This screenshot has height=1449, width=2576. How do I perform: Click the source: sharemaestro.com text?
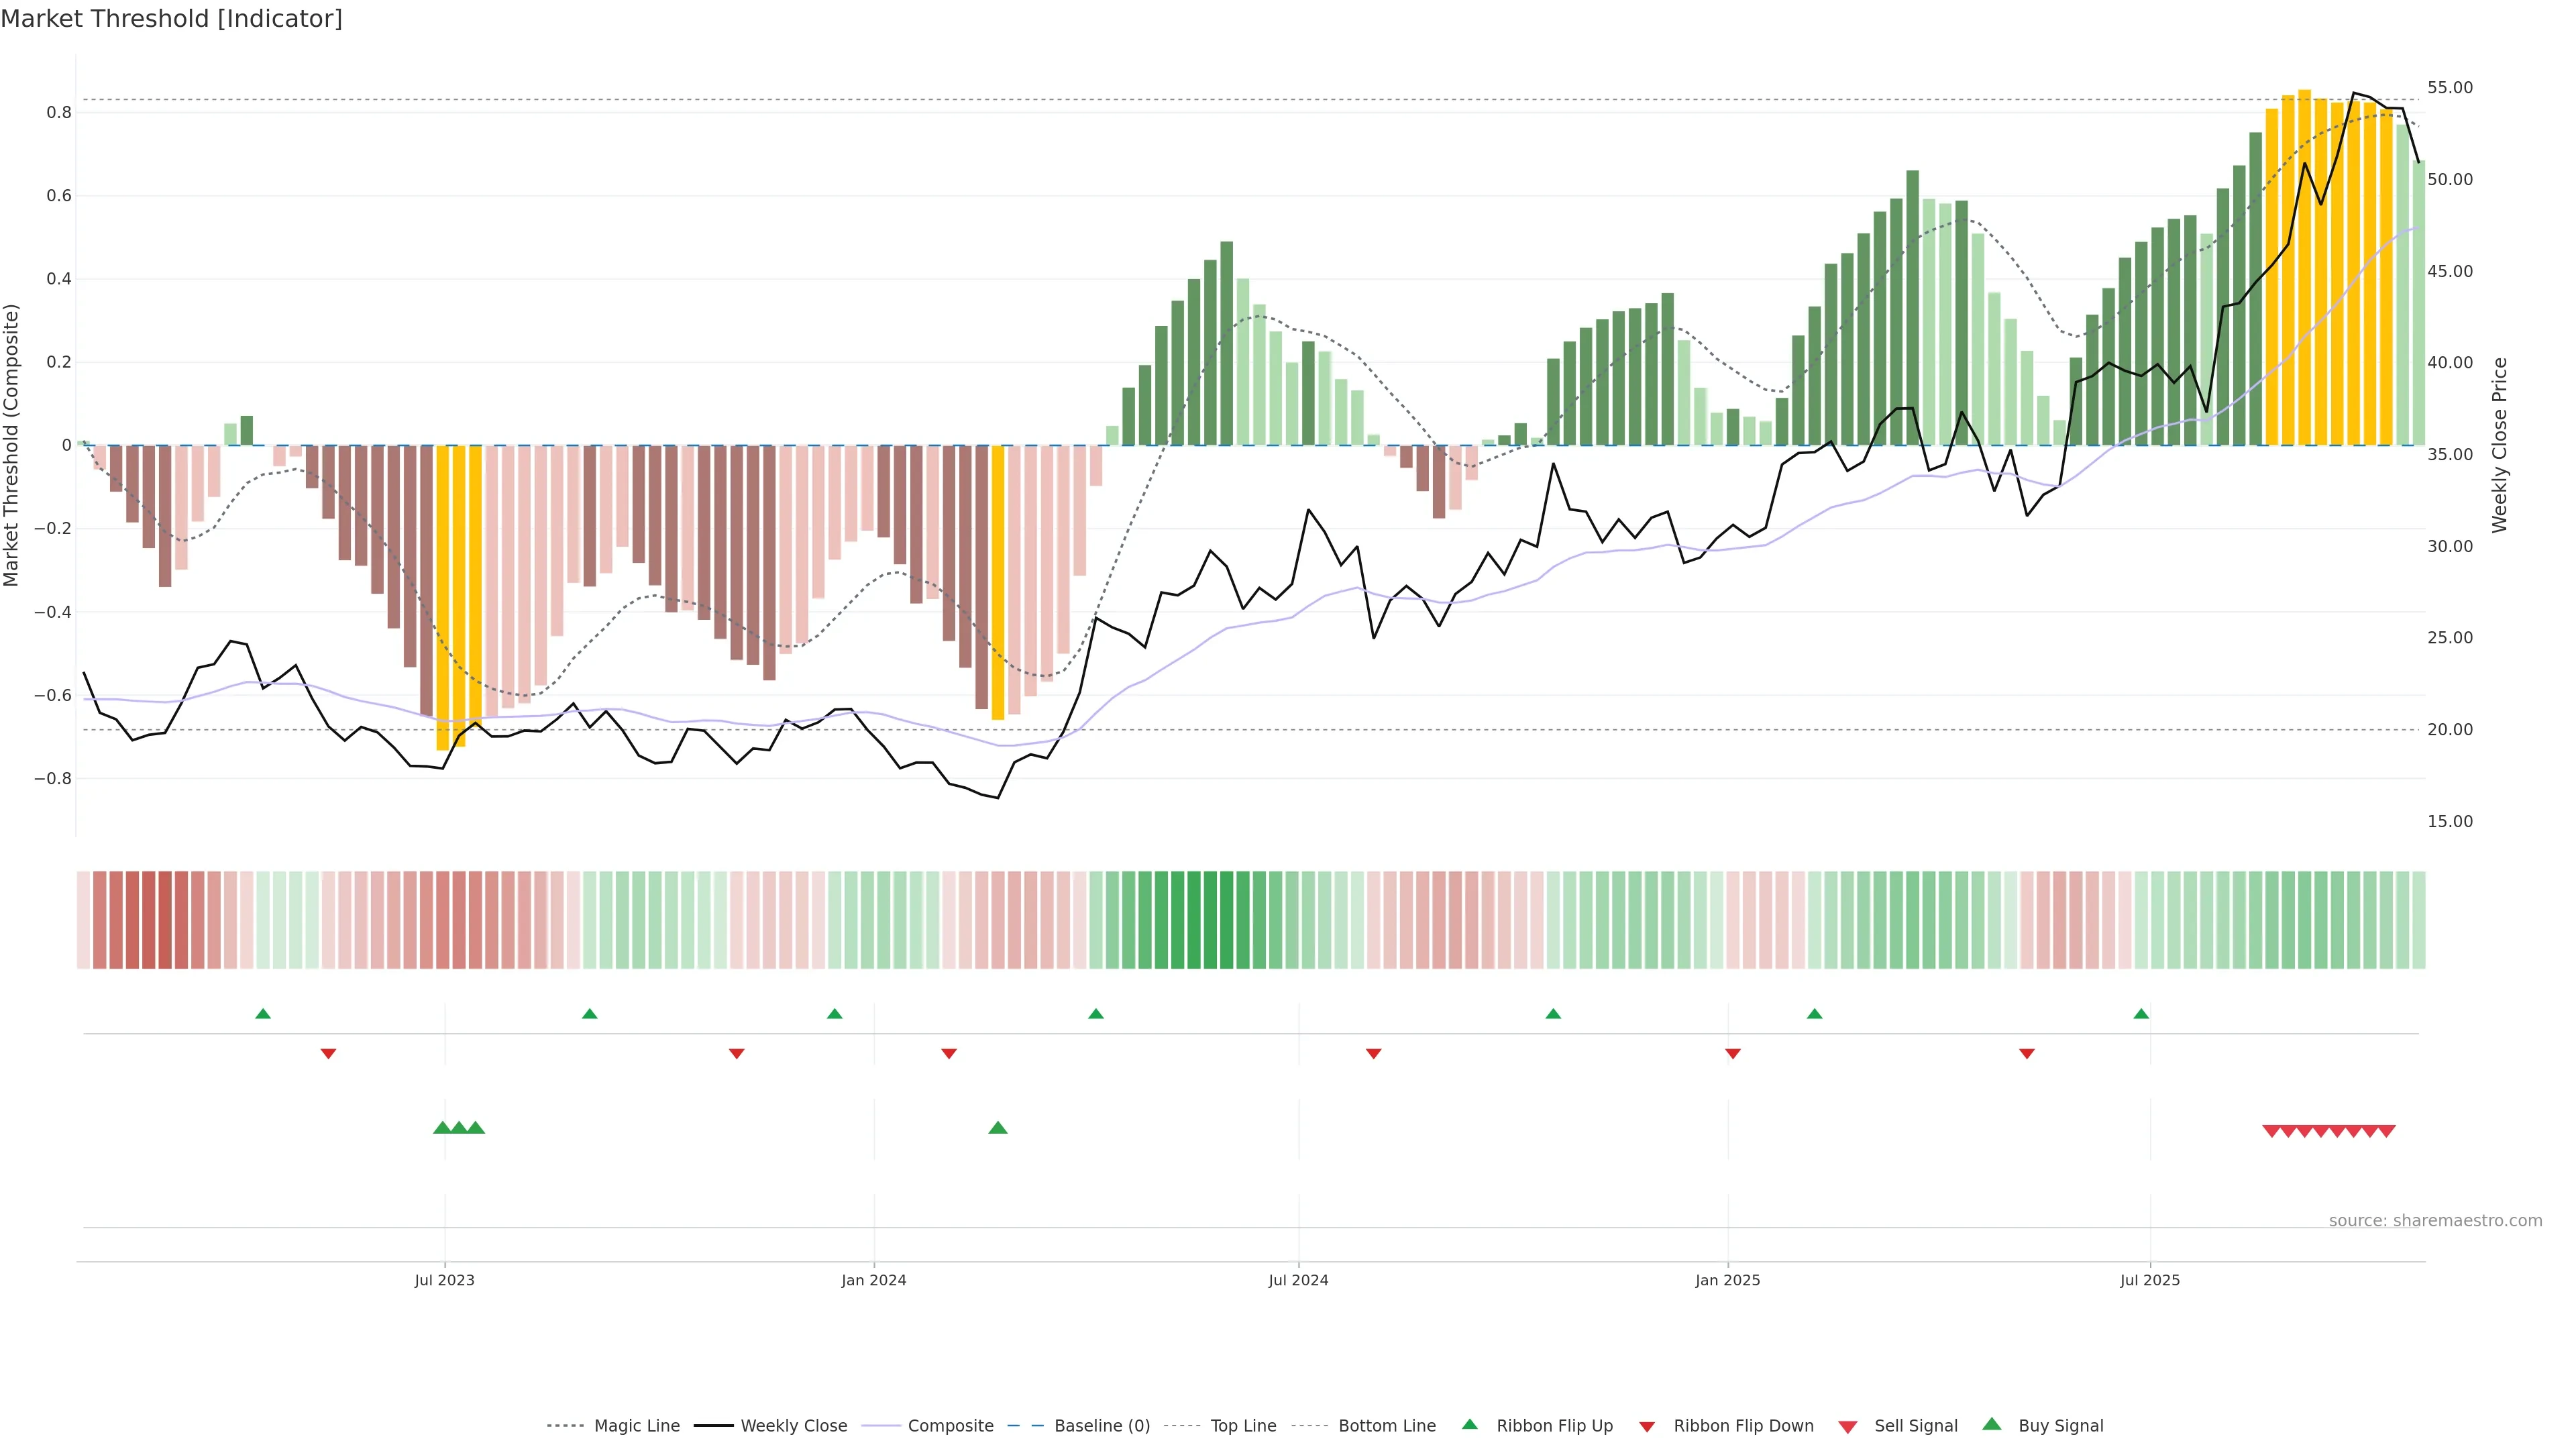tap(2435, 1220)
